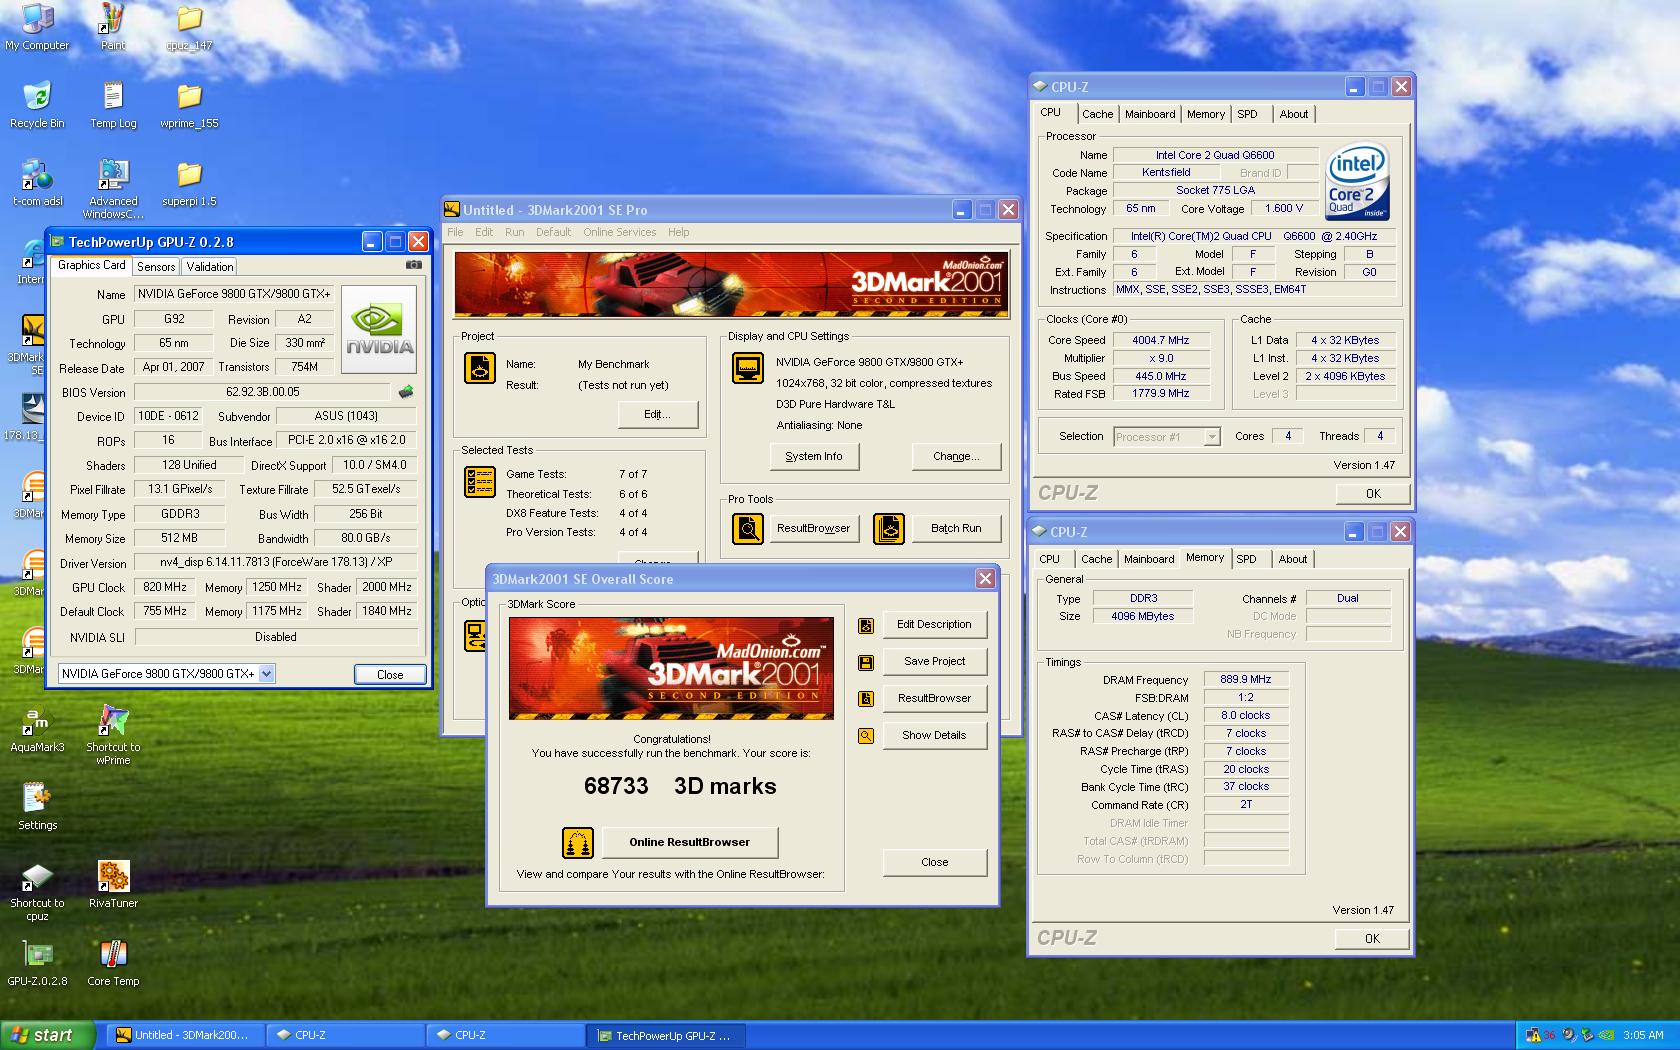Open Processor #1 selection dropdown in CPU-Z
This screenshot has height=1050, width=1680.
[x=1212, y=437]
